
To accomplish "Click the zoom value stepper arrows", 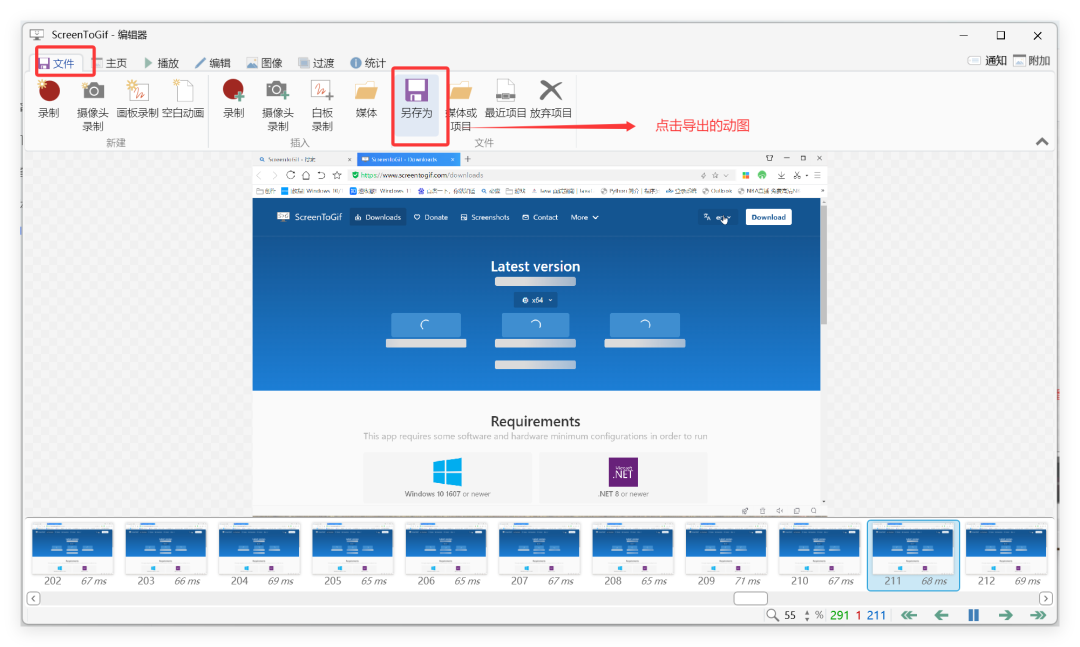I will click(807, 615).
